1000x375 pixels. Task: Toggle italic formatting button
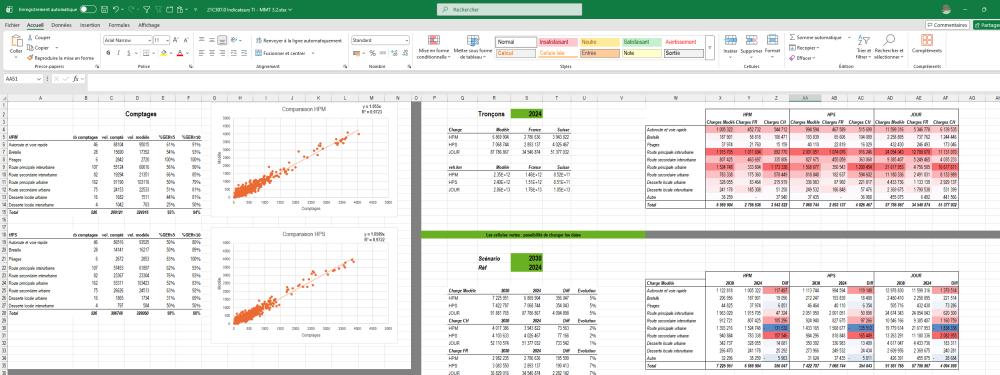click(119, 53)
